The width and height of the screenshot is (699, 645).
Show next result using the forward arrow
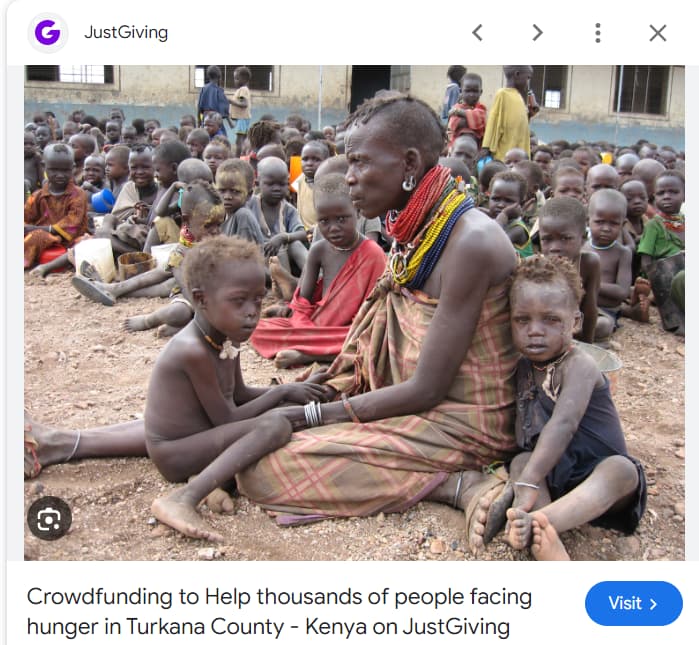538,33
